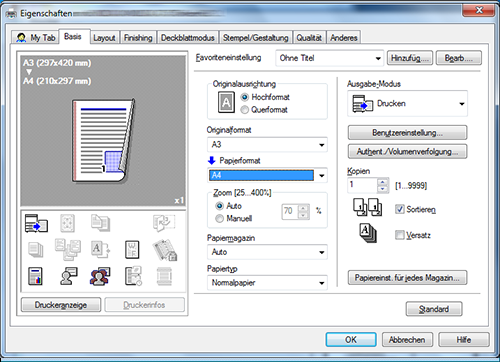Viewport: 500px width, 362px height.
Task: Click into the Kopien number field
Action: (363, 185)
